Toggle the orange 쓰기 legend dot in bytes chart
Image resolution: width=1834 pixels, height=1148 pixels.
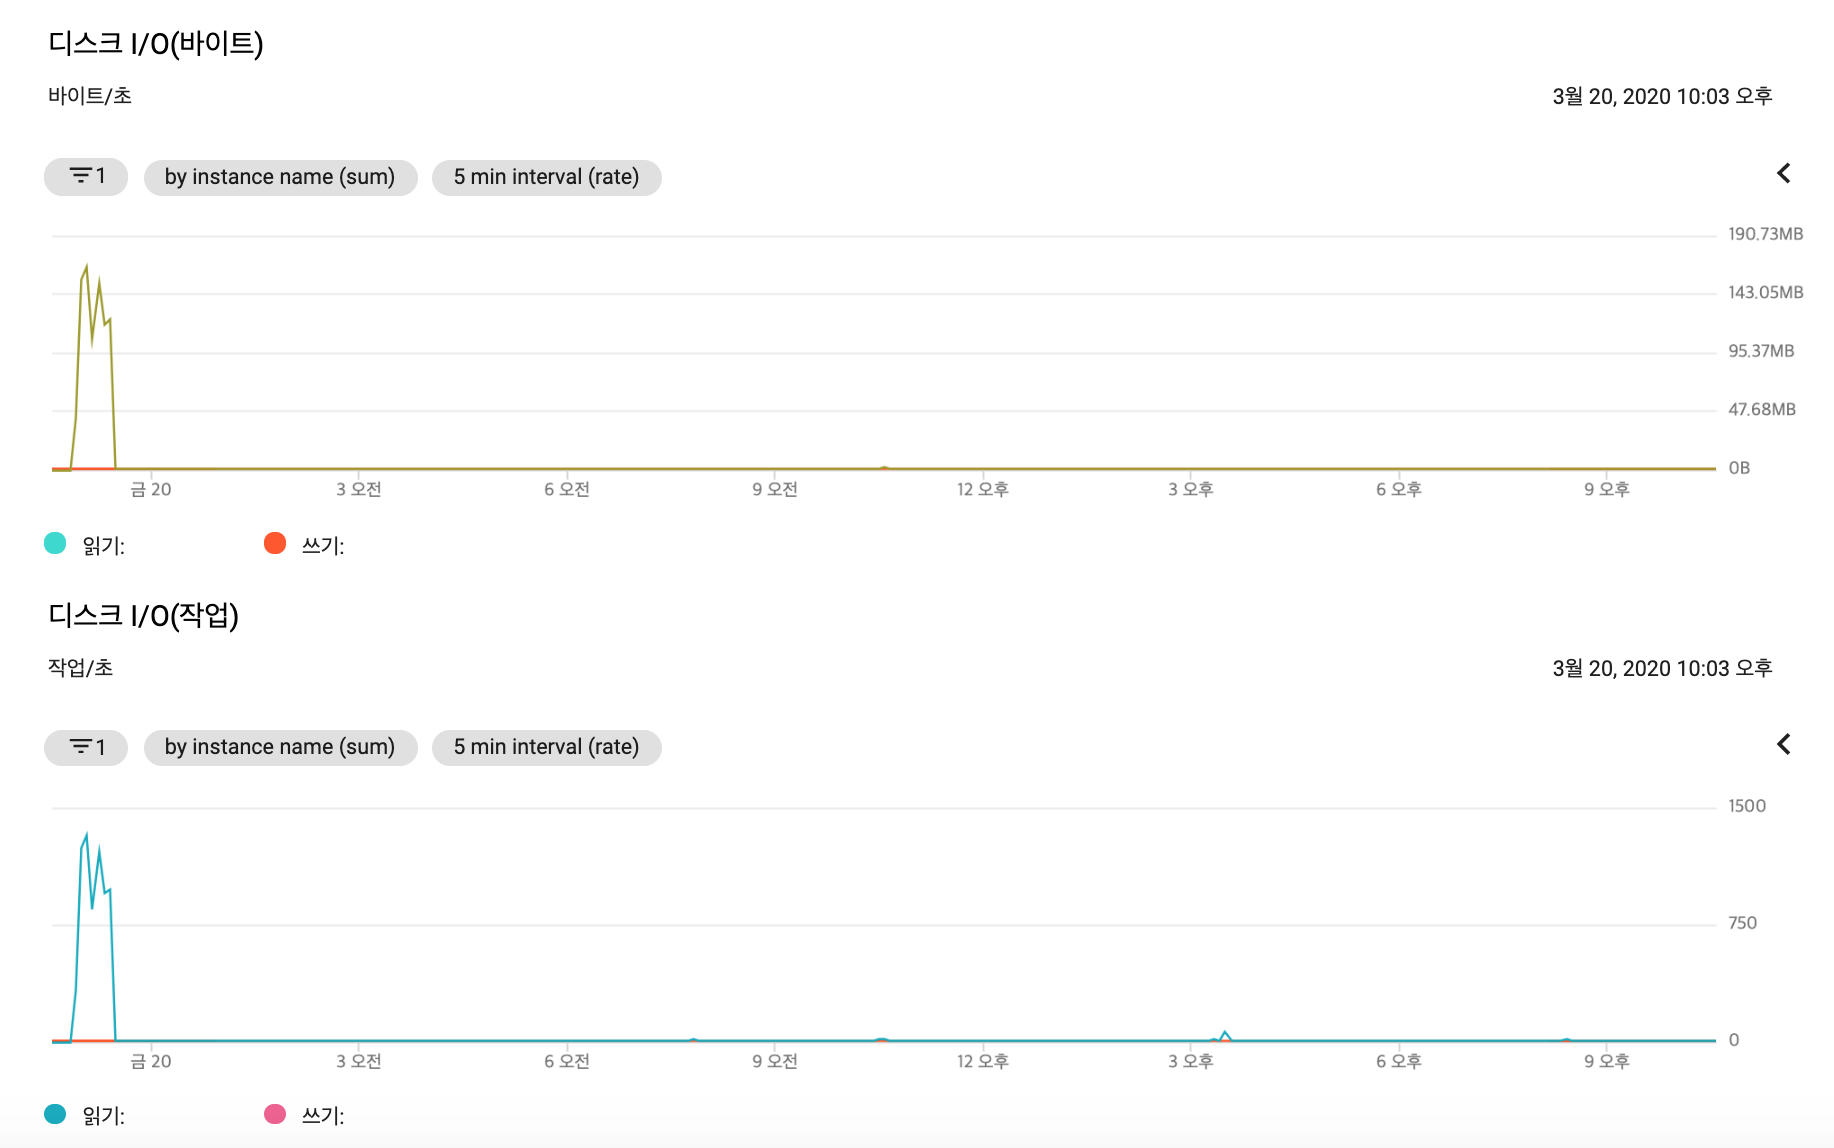[x=275, y=543]
